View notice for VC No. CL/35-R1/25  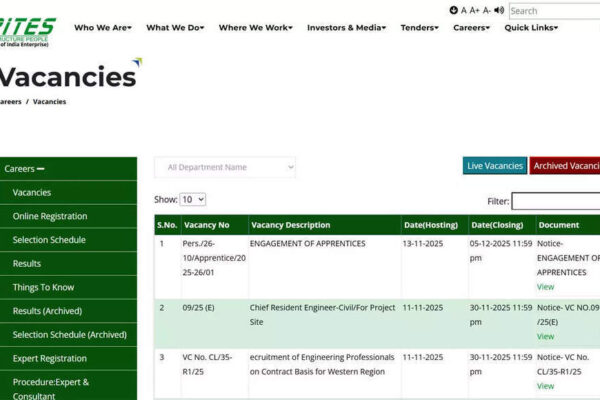[x=545, y=386]
